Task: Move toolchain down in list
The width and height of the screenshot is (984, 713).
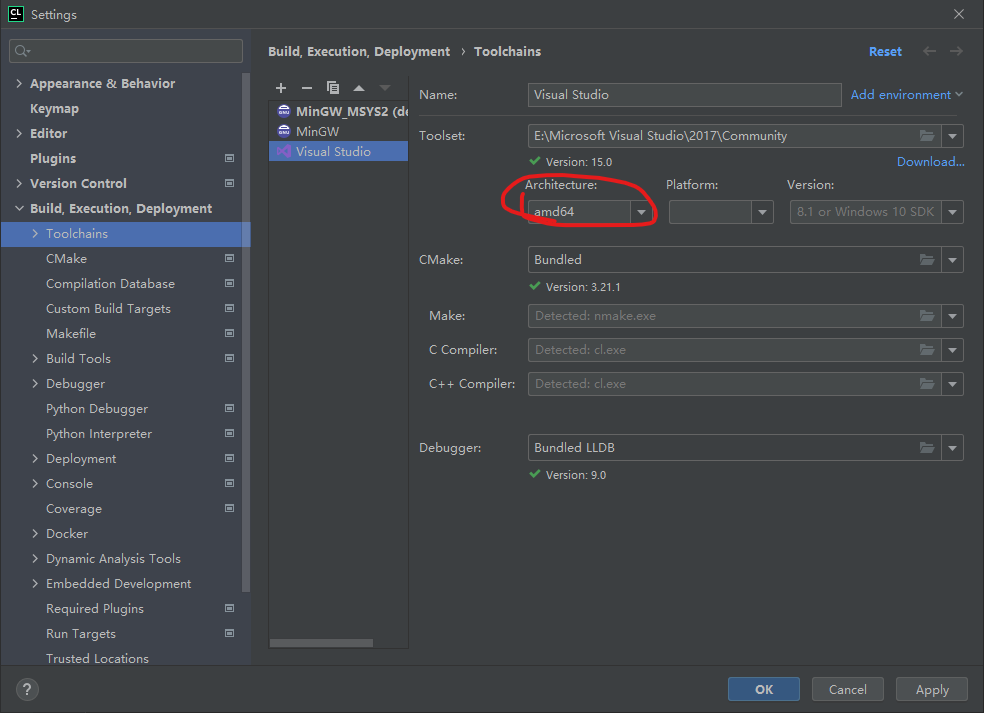Action: coord(385,88)
